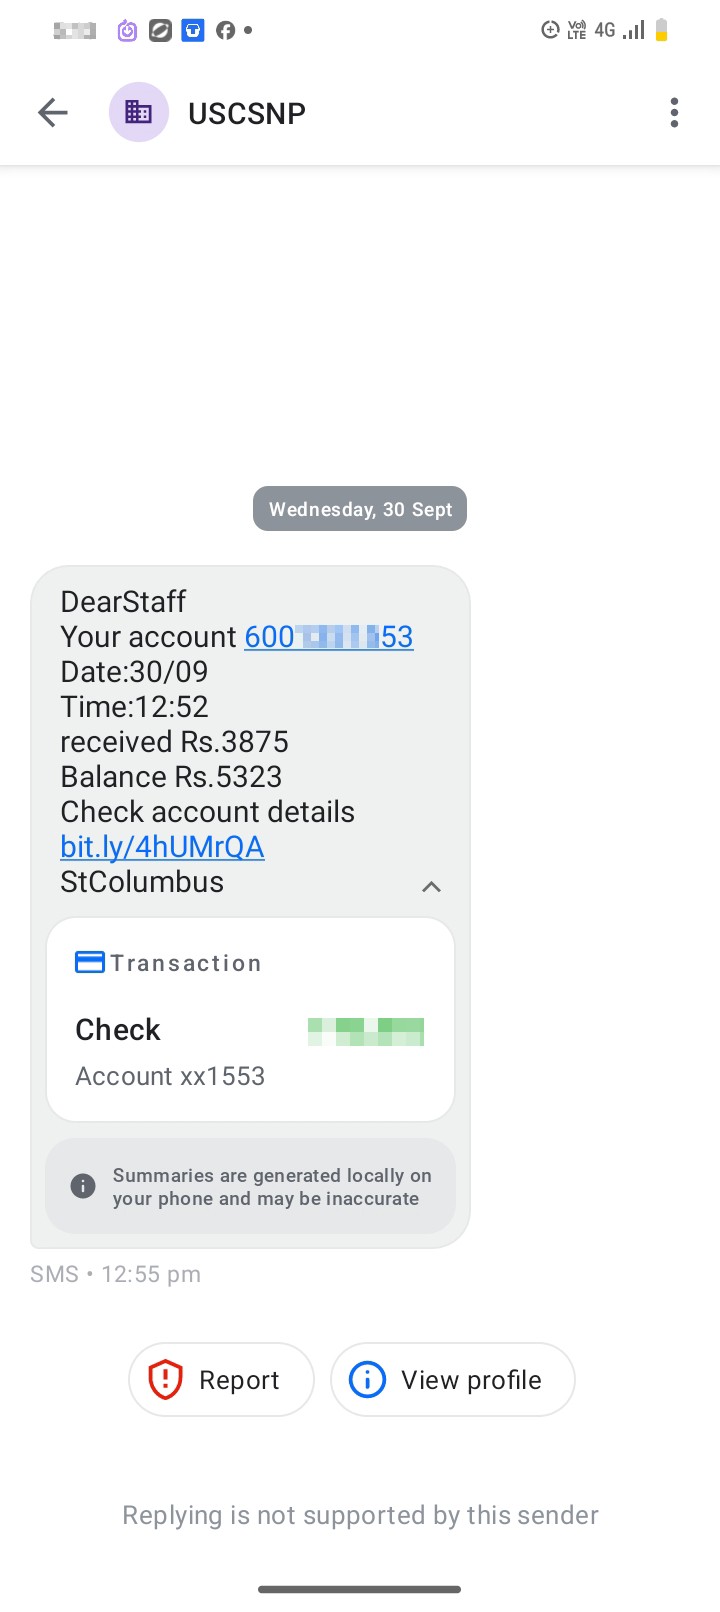Tap the battery icon in status bar
Viewport: 720px width, 1612px height.
tap(661, 31)
